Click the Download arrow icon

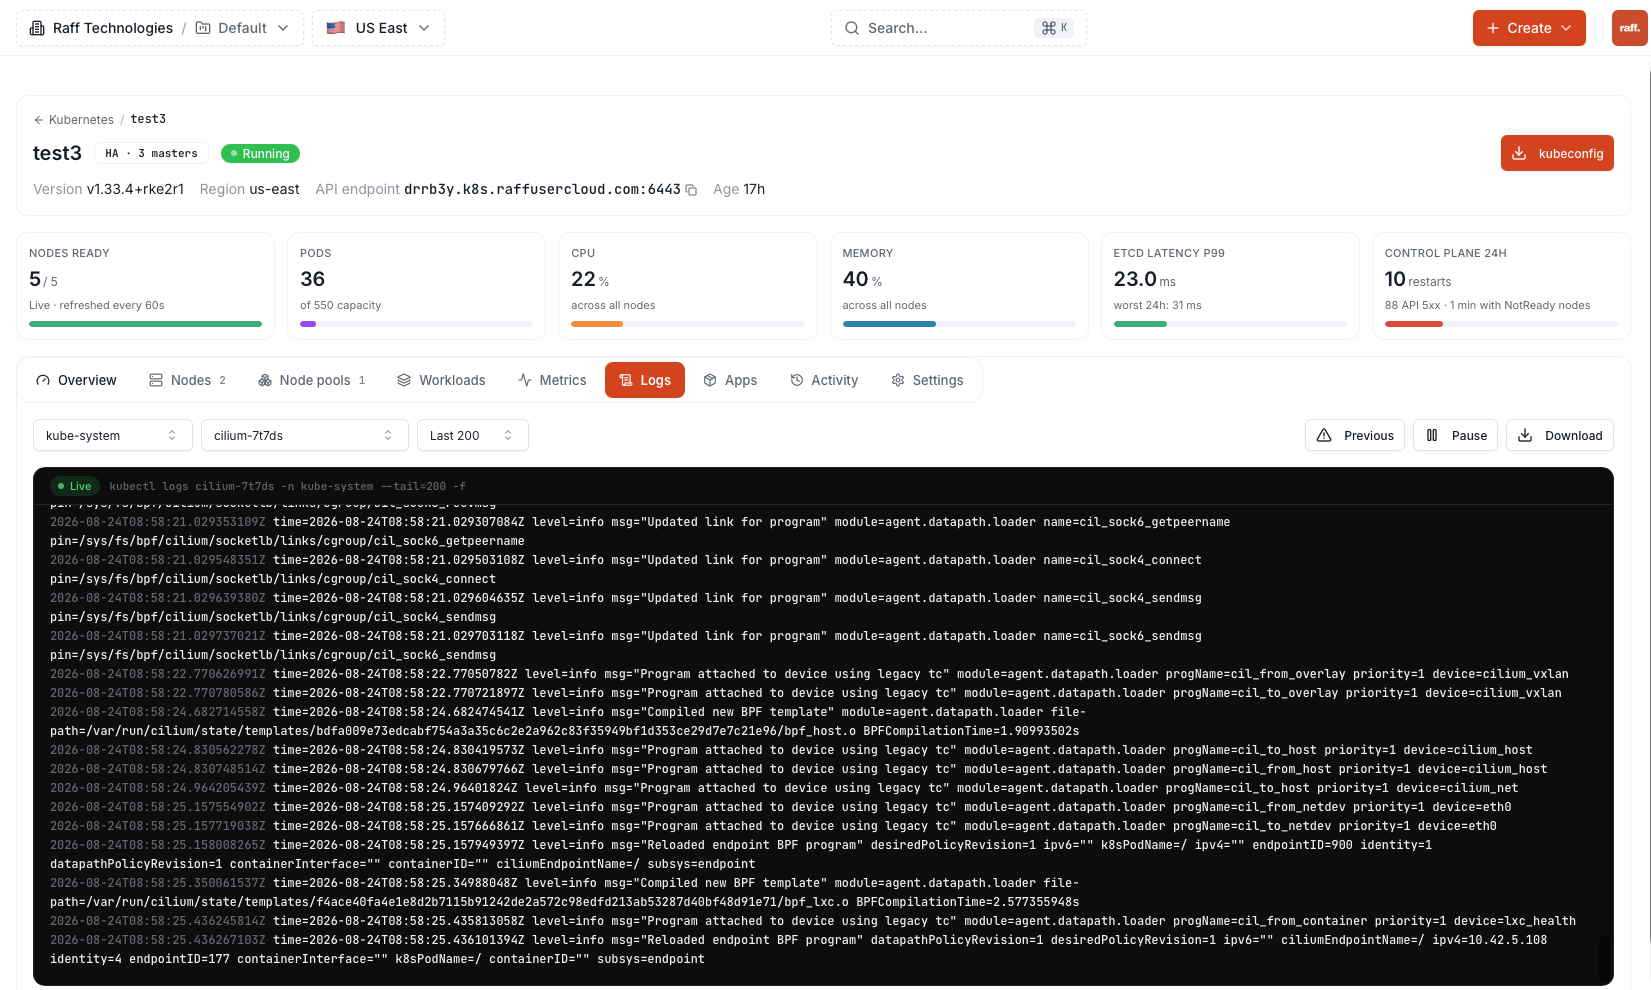click(x=1525, y=435)
